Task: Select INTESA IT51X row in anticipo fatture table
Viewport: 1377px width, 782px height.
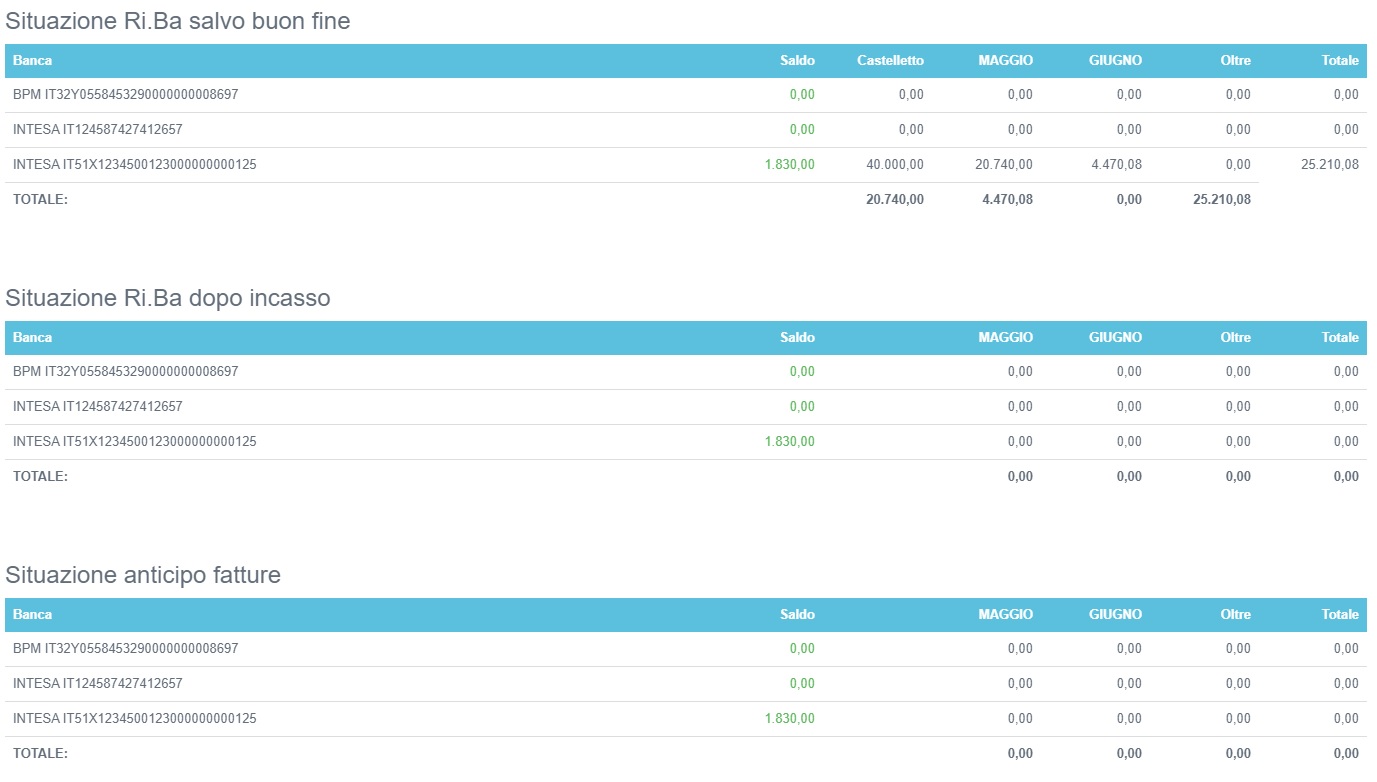Action: pyautogui.click(x=135, y=719)
